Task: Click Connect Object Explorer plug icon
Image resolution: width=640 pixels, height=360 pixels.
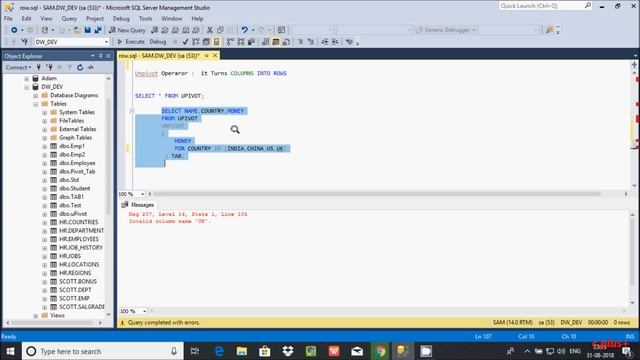Action: point(39,67)
